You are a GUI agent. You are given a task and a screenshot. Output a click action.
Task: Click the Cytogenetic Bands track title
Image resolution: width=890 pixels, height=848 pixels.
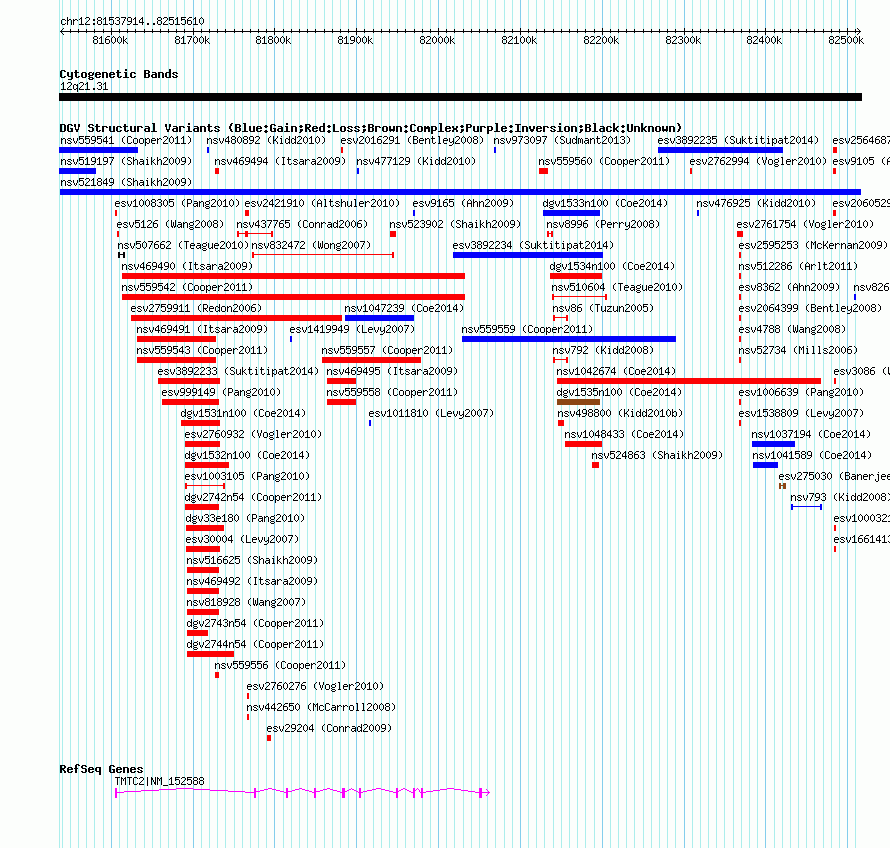pos(119,74)
